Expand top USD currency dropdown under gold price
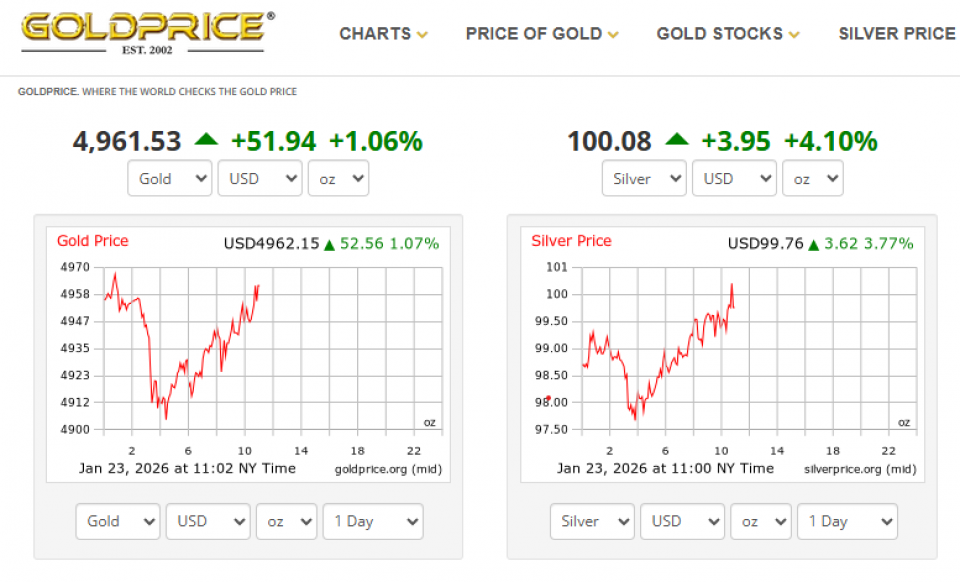The height and width of the screenshot is (582, 960). coord(260,179)
